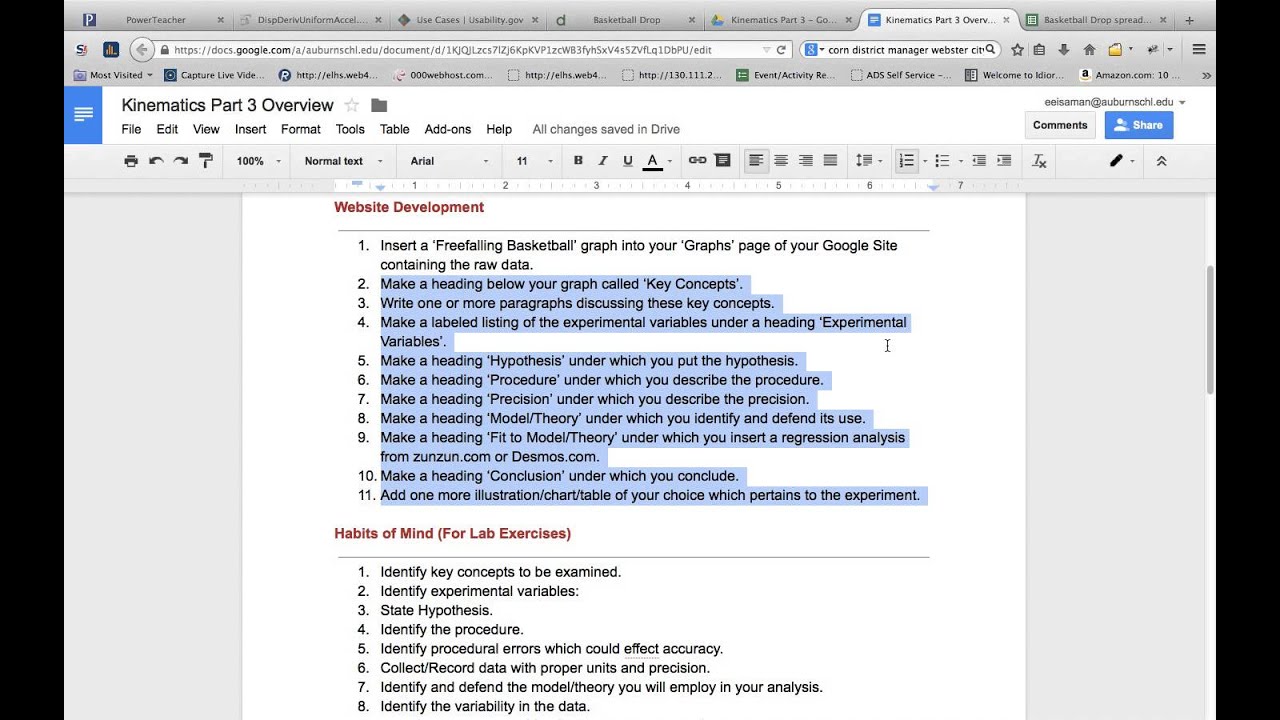Click the browser back button
The width and height of the screenshot is (1280, 720).
point(142,49)
